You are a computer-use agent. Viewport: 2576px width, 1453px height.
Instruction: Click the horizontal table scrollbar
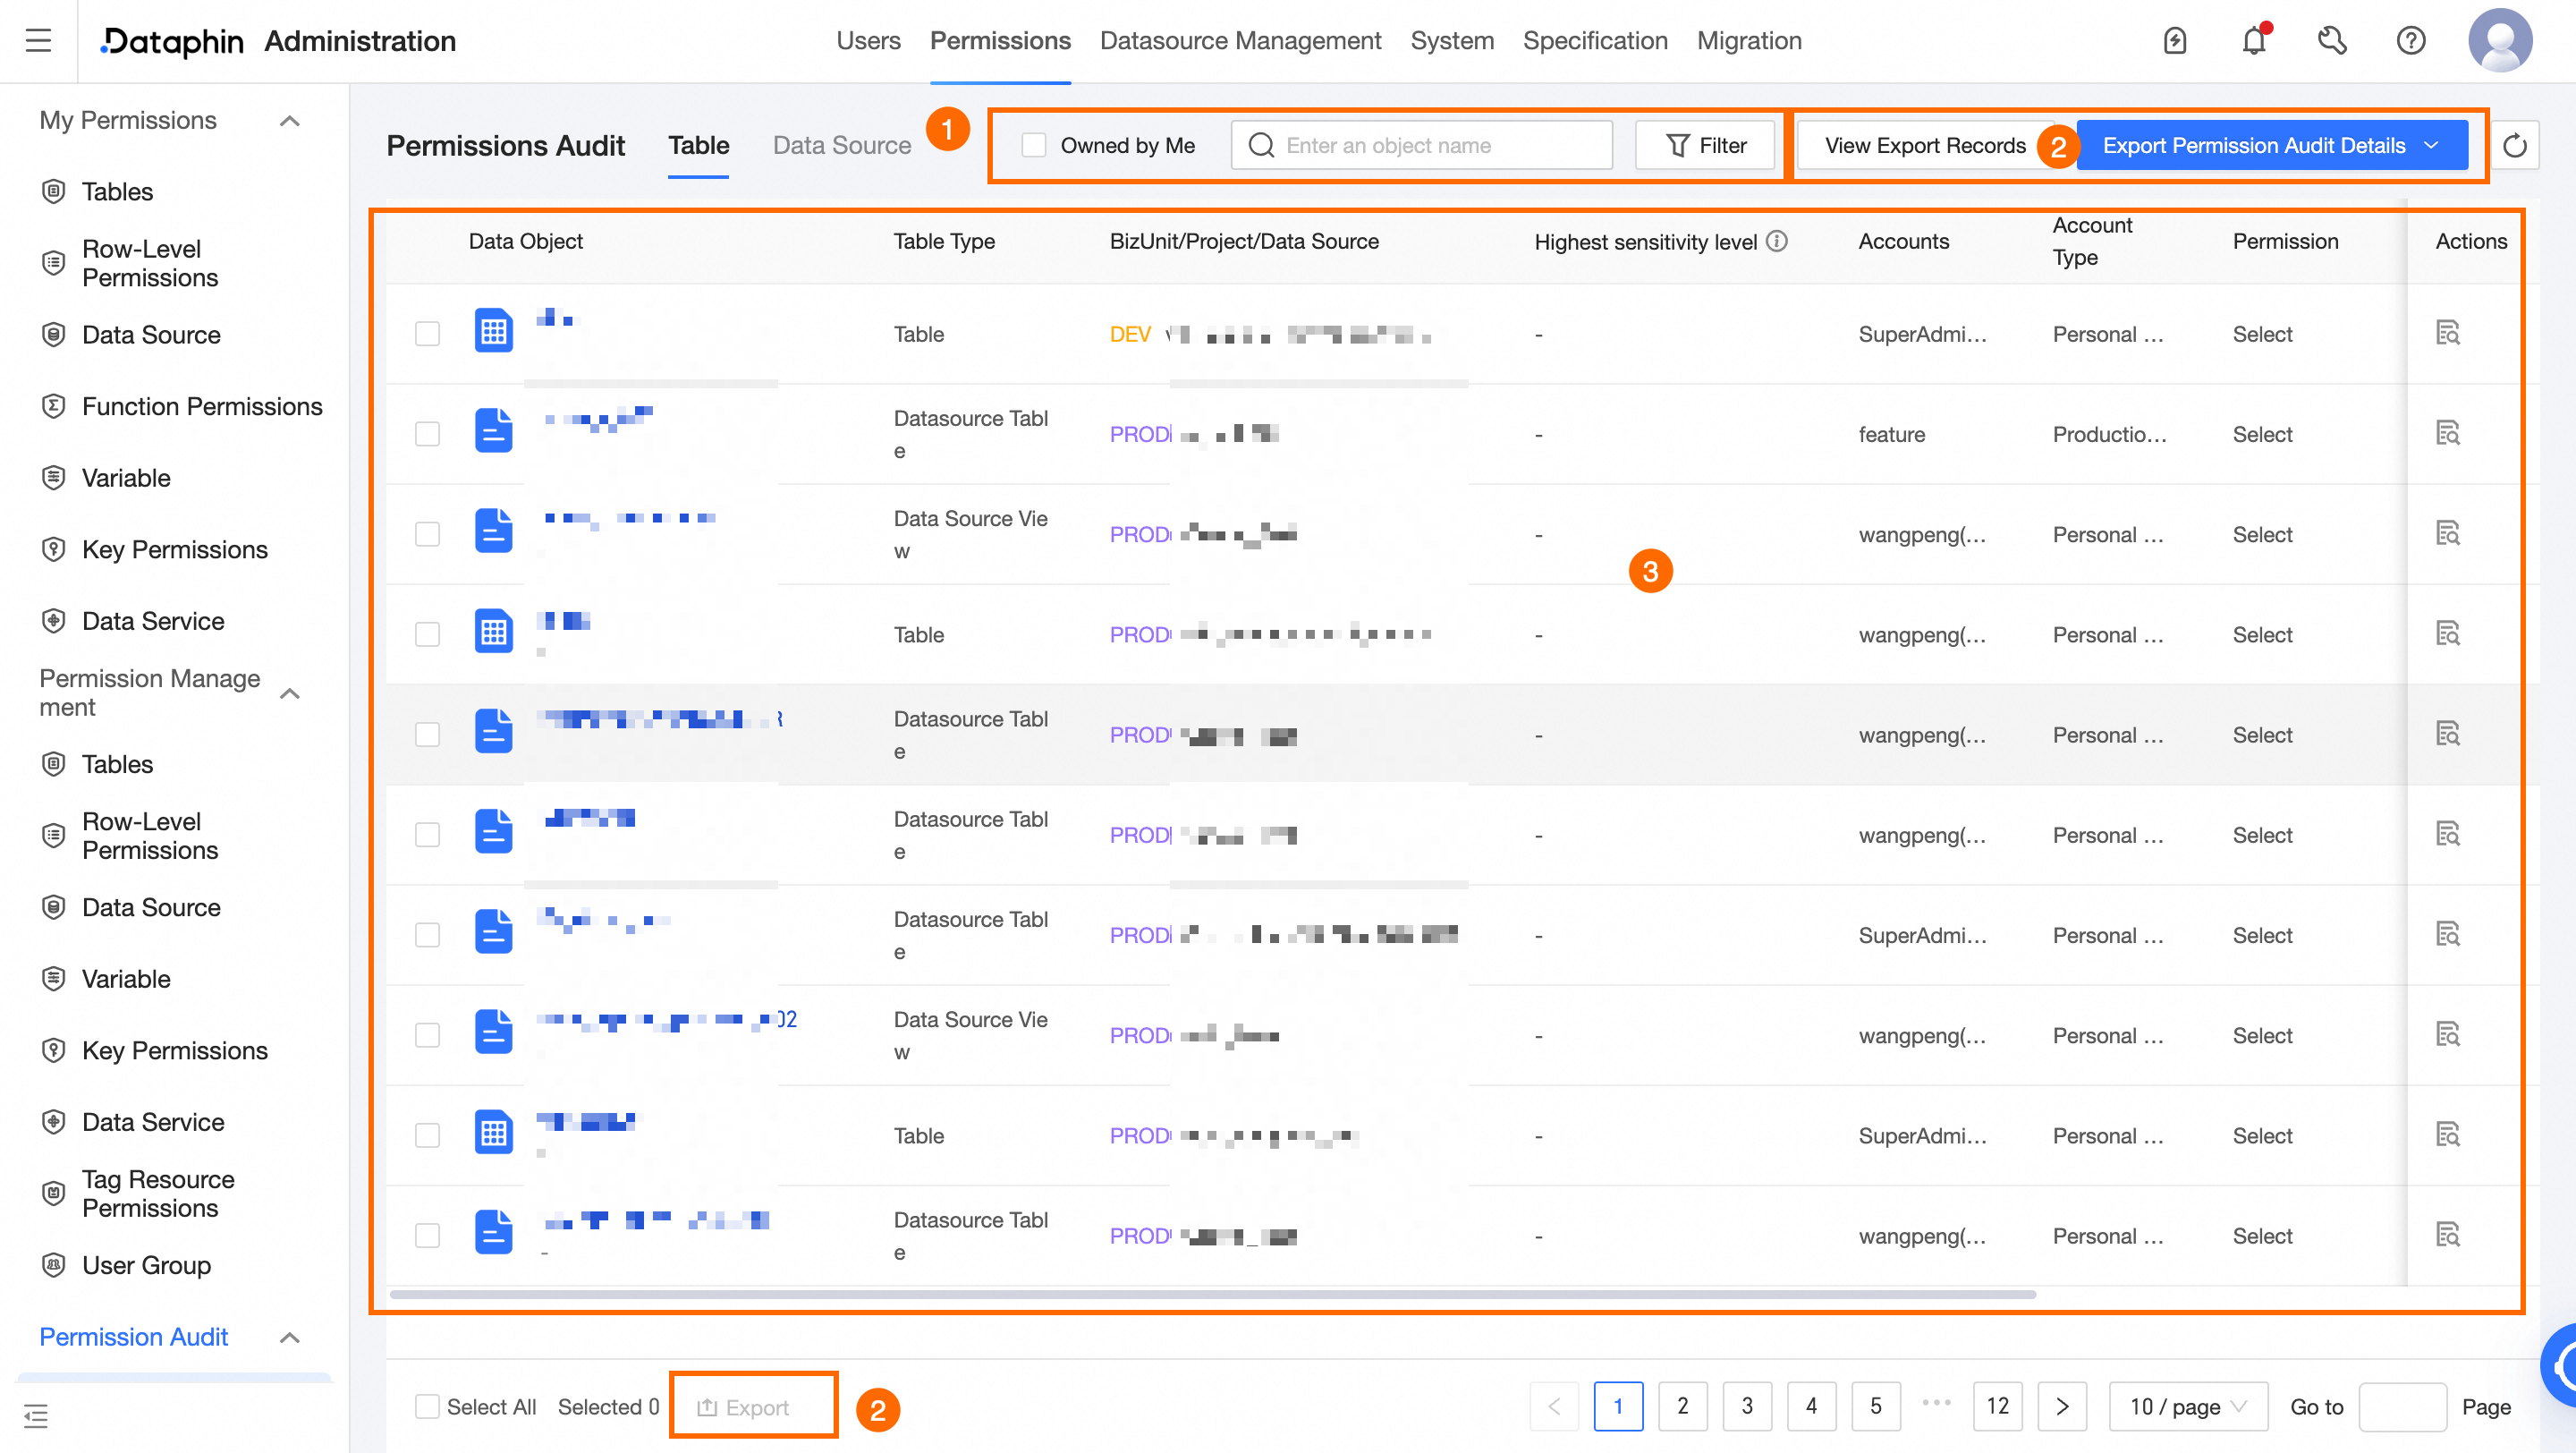point(1212,1294)
